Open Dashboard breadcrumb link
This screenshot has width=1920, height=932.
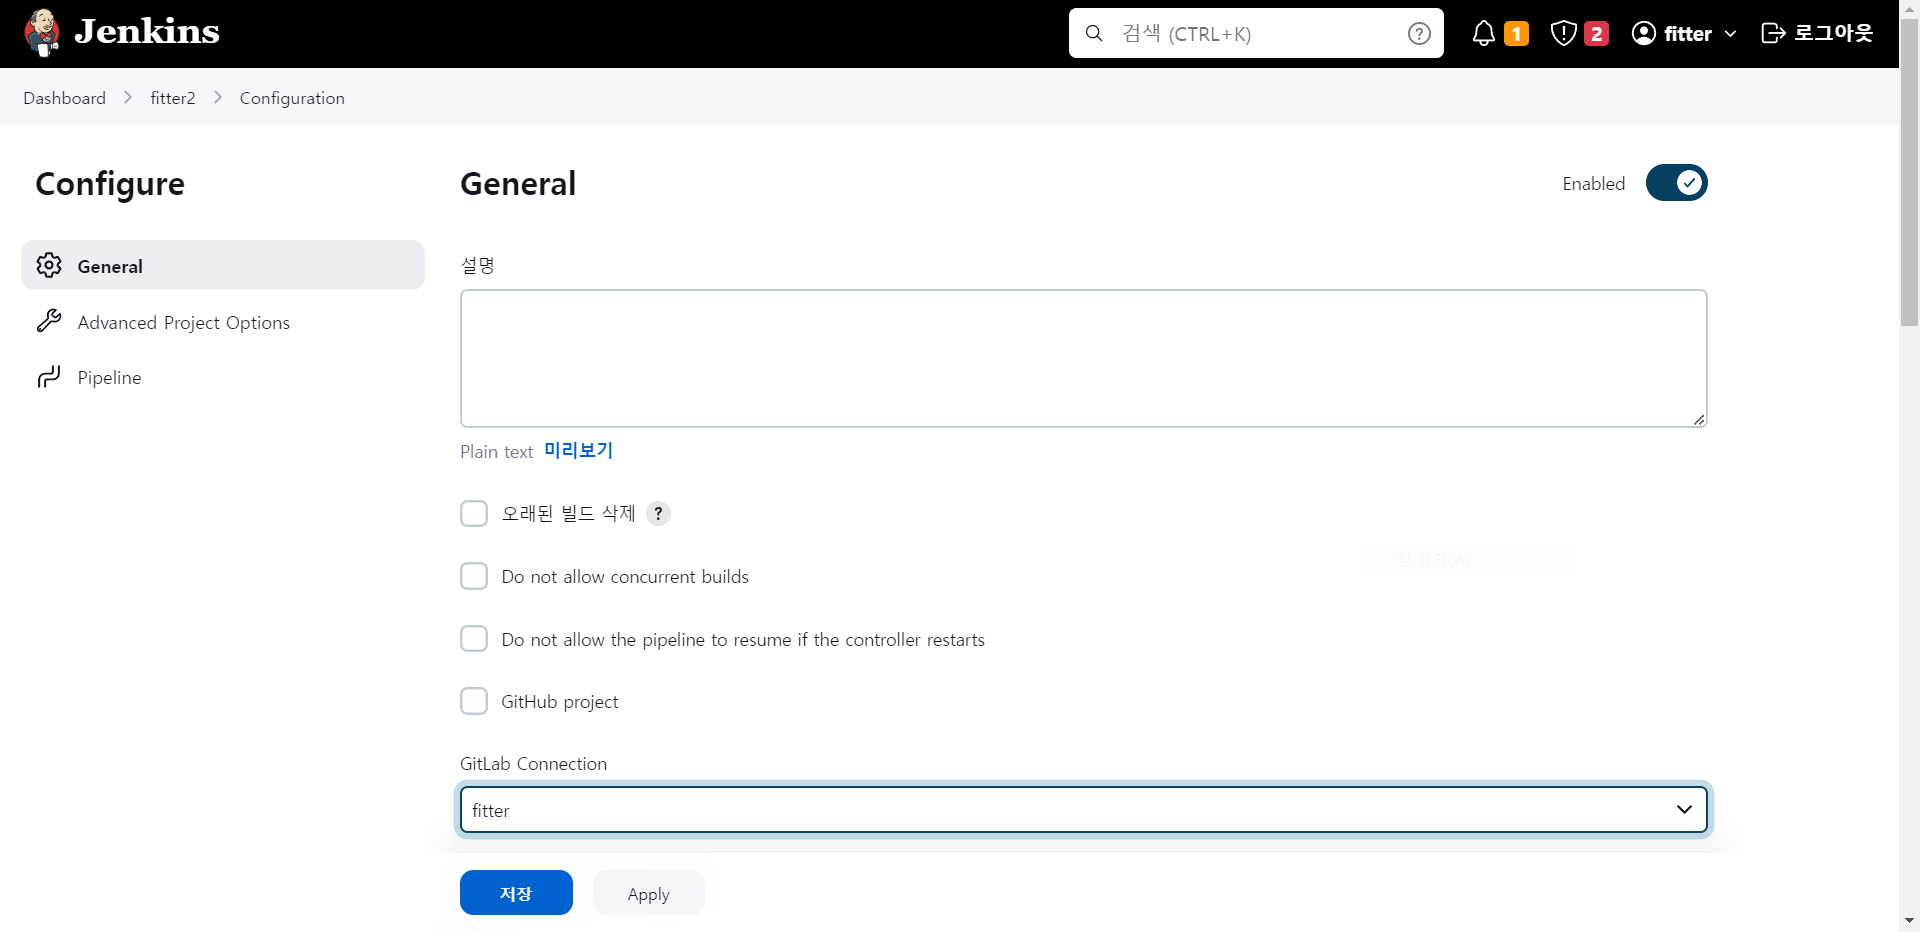click(x=64, y=98)
